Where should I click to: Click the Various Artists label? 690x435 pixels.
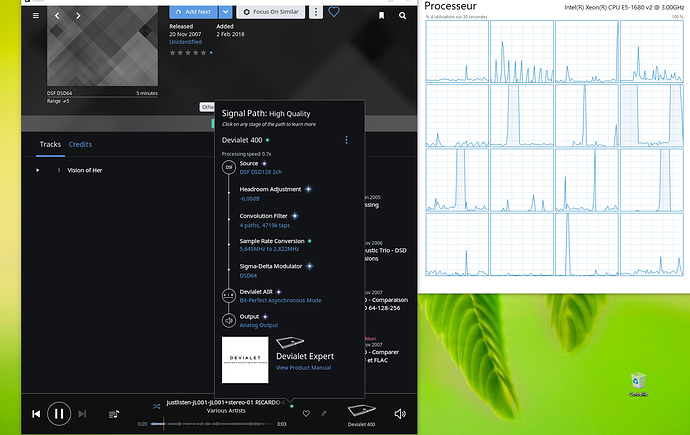coord(226,411)
